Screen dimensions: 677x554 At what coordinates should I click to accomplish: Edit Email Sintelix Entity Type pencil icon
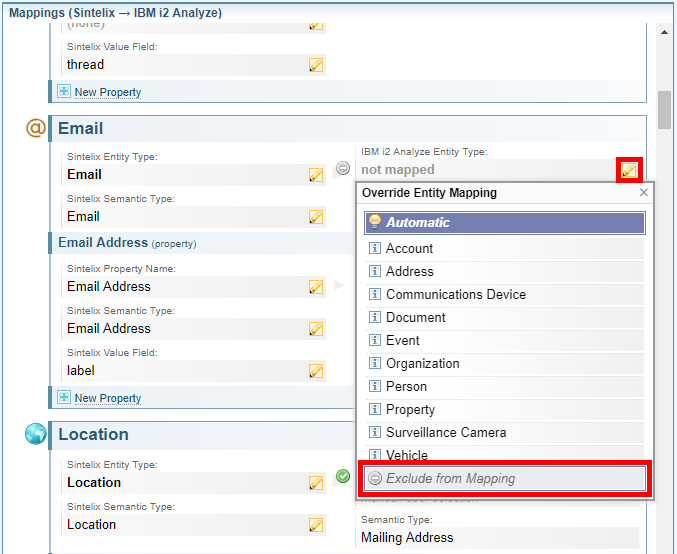coord(316,175)
